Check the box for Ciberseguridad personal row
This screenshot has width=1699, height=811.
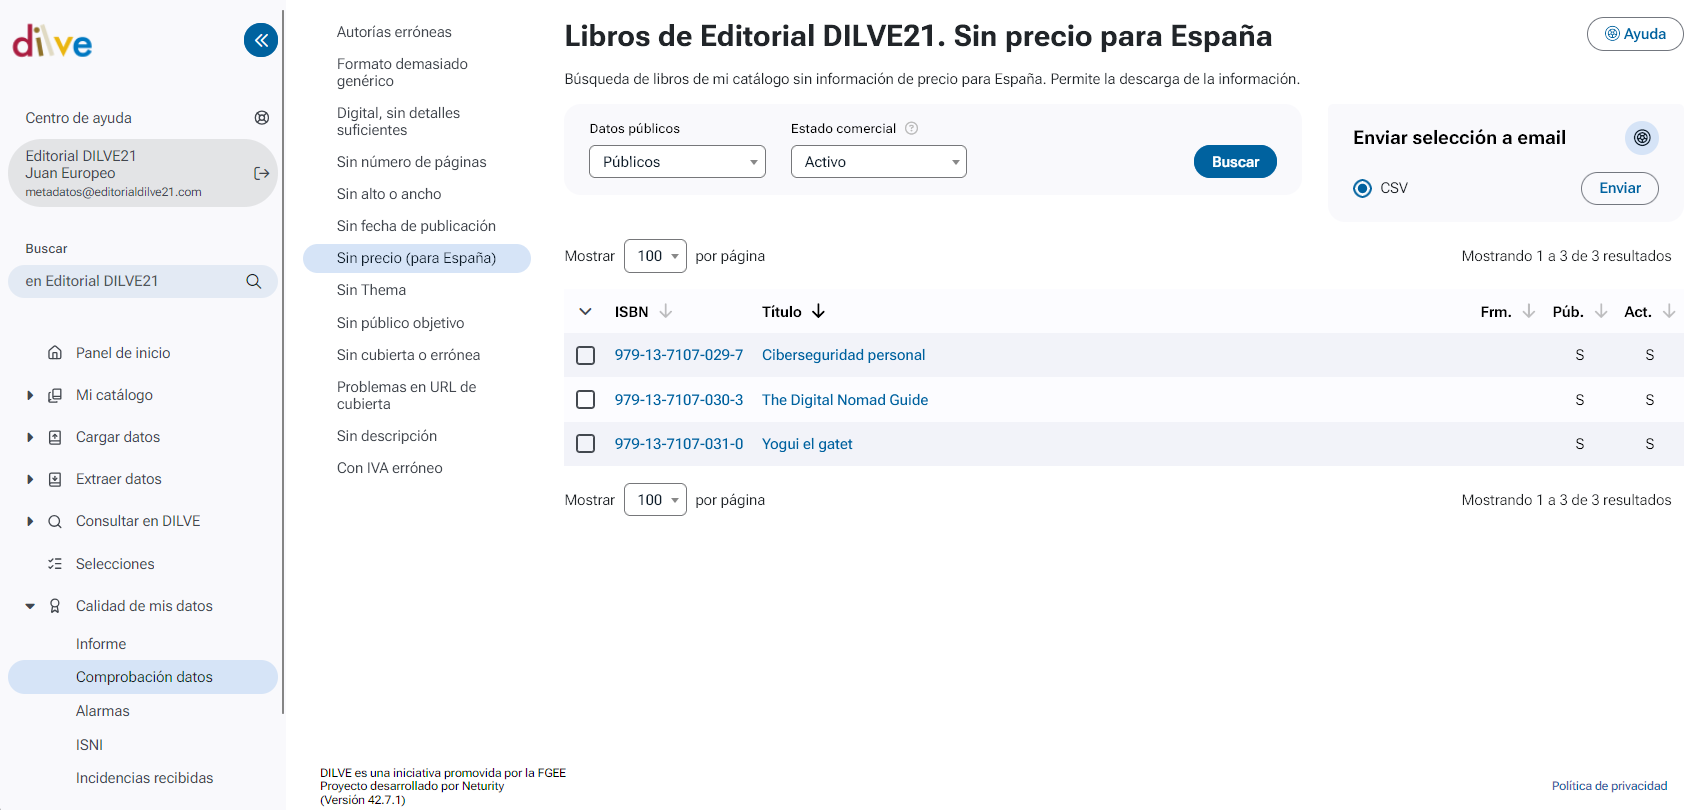tap(586, 355)
